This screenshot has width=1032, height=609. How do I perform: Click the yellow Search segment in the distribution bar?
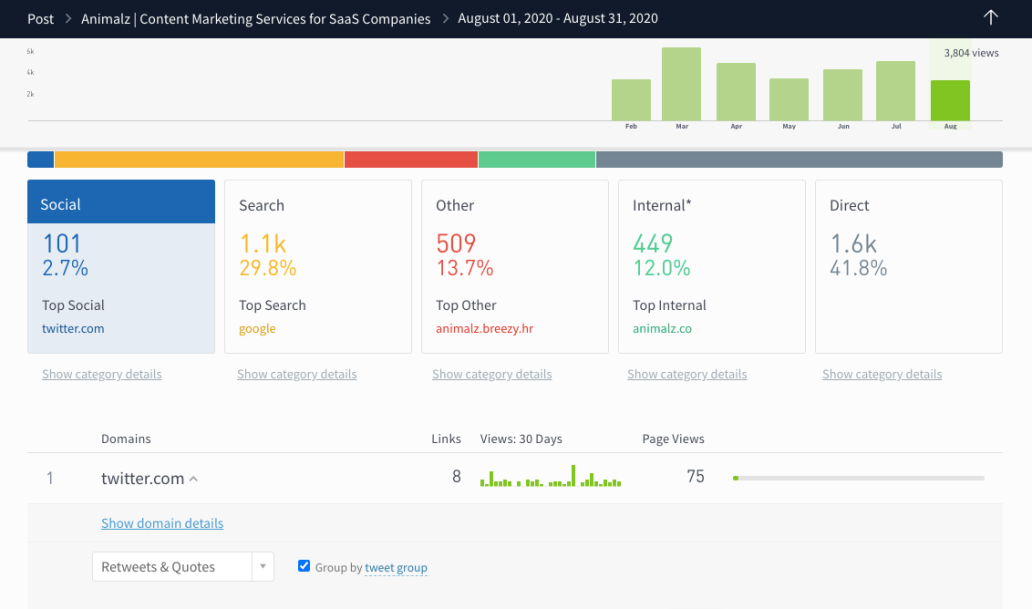pos(200,158)
